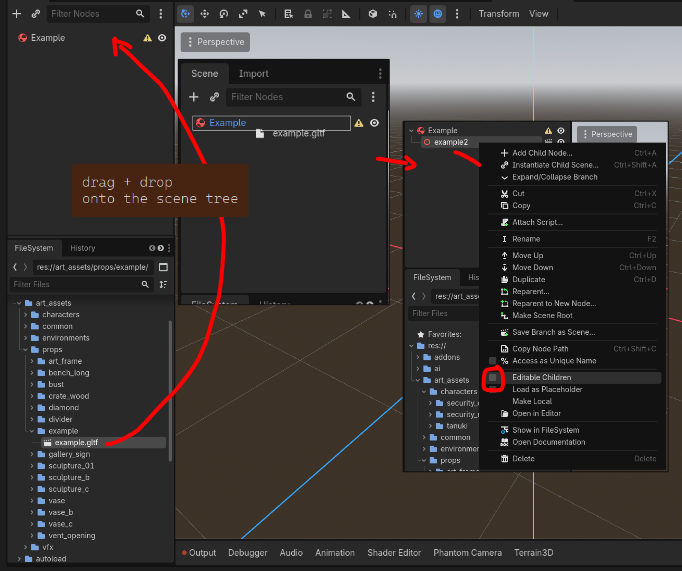Viewport: 682px width, 571px height.
Task: Click the split mode icon beside the FileSystem path
Action: pyautogui.click(x=163, y=267)
